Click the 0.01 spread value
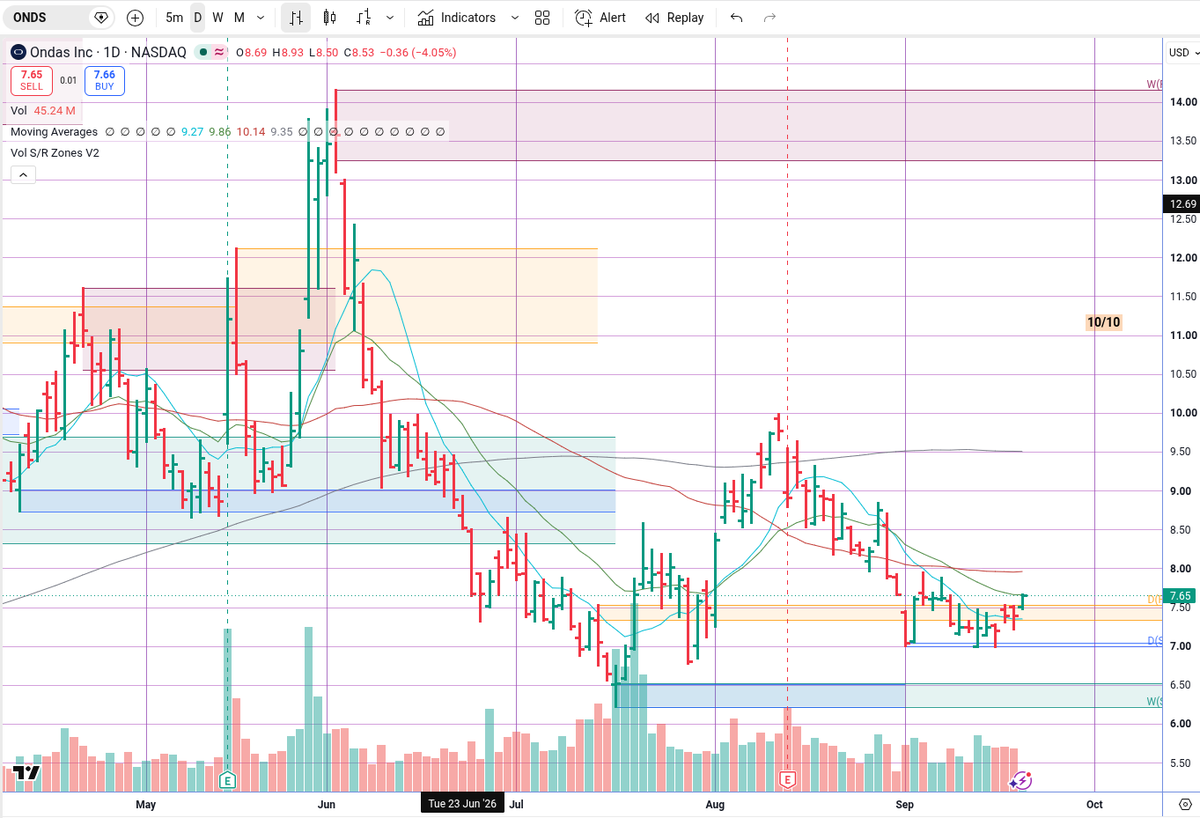The image size is (1200, 818). (x=68, y=81)
